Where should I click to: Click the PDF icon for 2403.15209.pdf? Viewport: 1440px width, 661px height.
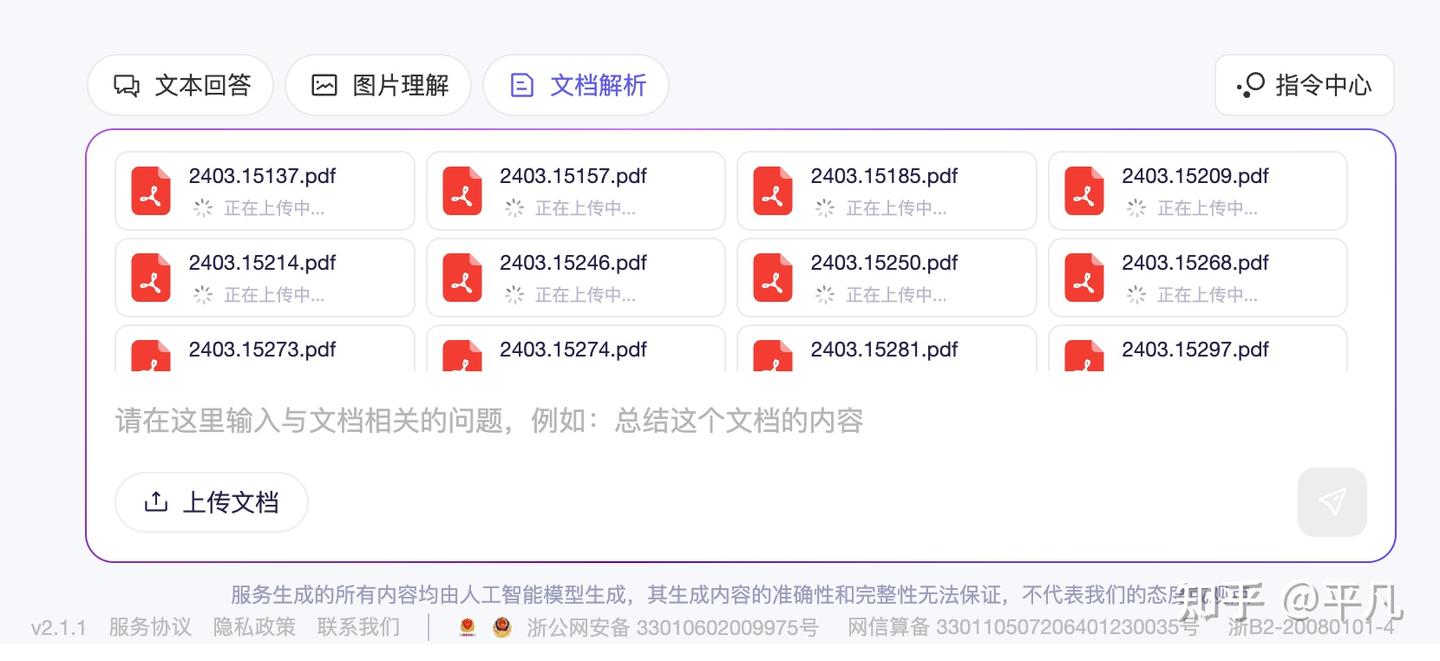[x=1084, y=191]
